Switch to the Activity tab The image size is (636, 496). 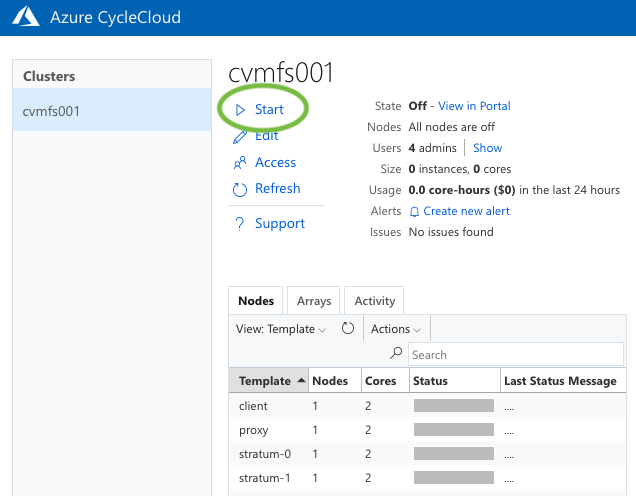click(x=374, y=301)
